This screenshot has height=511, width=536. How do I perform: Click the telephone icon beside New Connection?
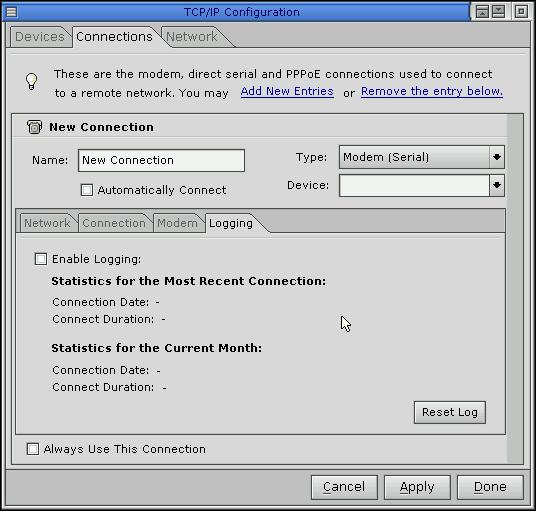pyautogui.click(x=34, y=127)
